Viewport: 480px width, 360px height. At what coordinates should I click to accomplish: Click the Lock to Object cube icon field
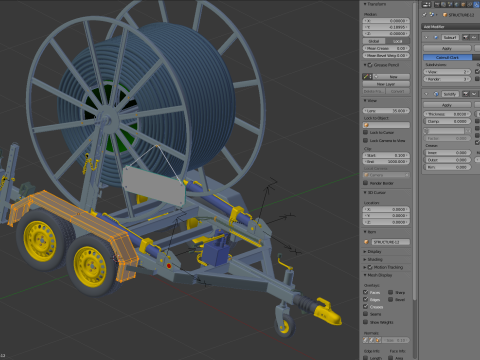[386, 125]
